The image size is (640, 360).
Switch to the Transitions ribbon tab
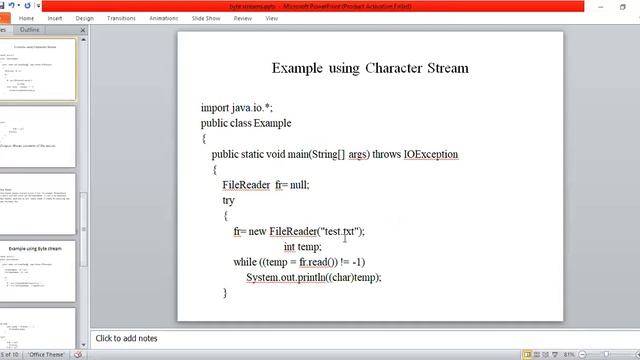pyautogui.click(x=121, y=18)
